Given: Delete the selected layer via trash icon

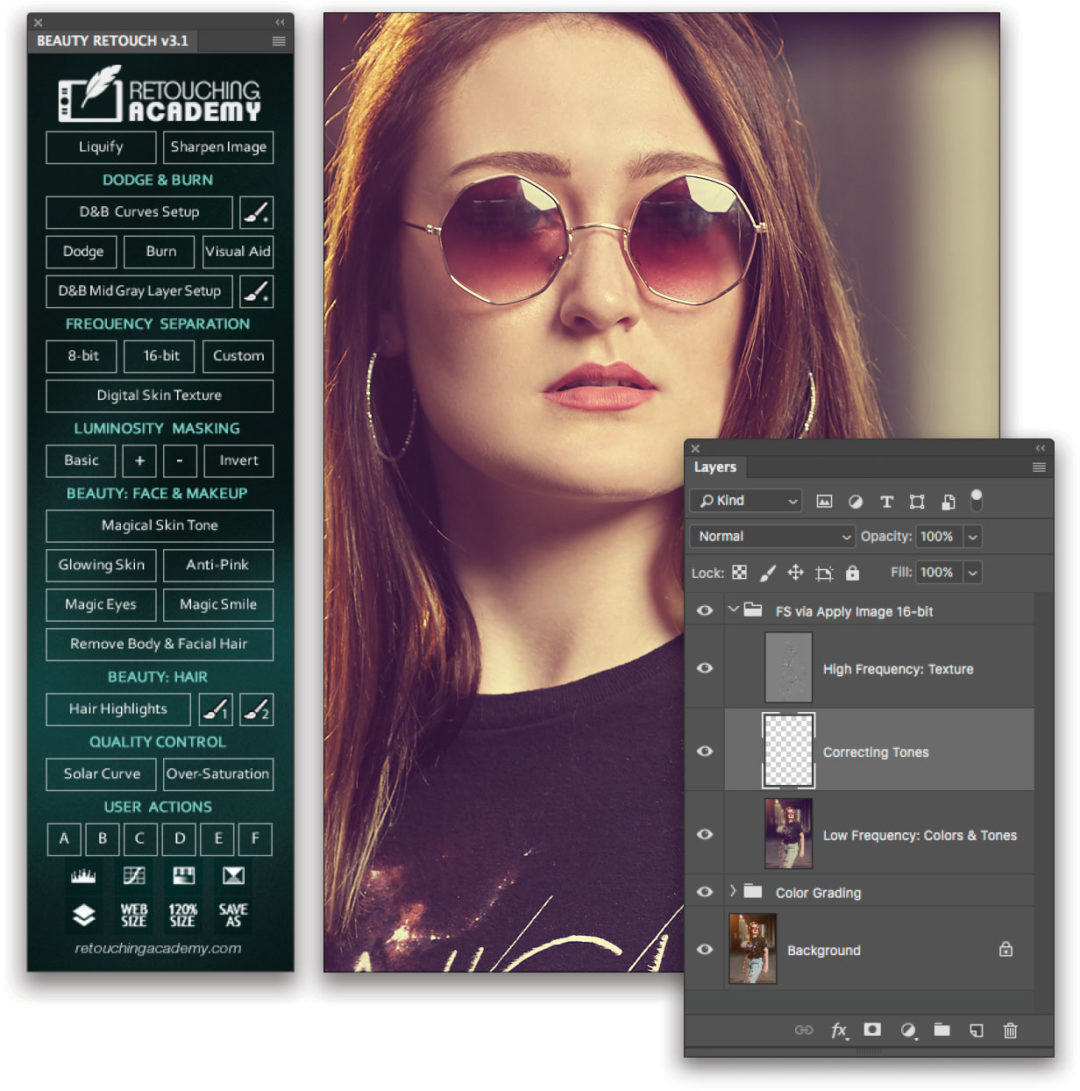Looking at the screenshot, I should click(x=1010, y=1030).
